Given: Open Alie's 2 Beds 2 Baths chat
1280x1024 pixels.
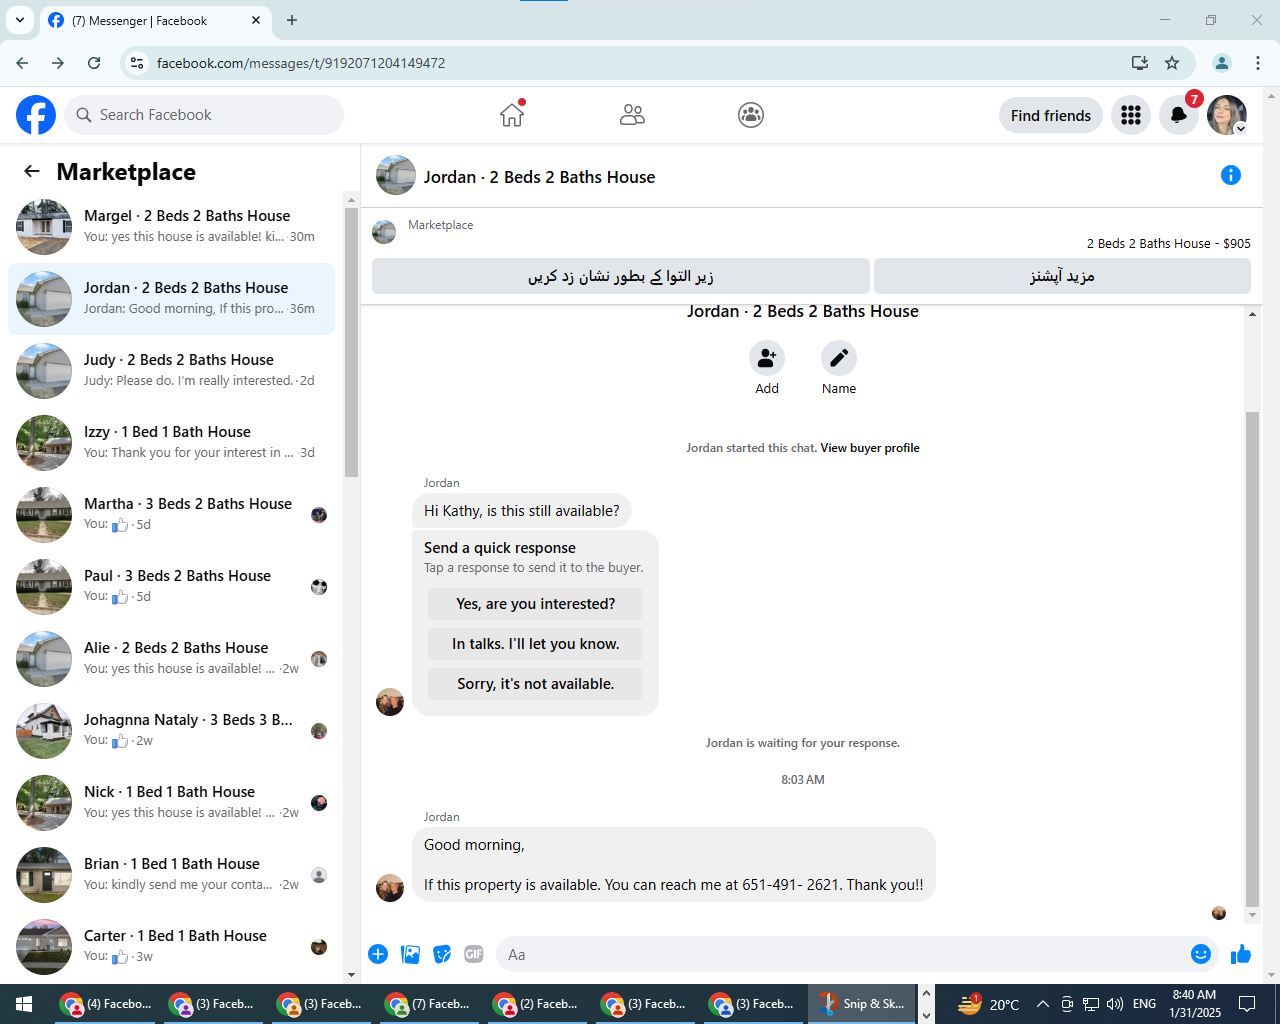Looking at the screenshot, I should pos(172,659).
